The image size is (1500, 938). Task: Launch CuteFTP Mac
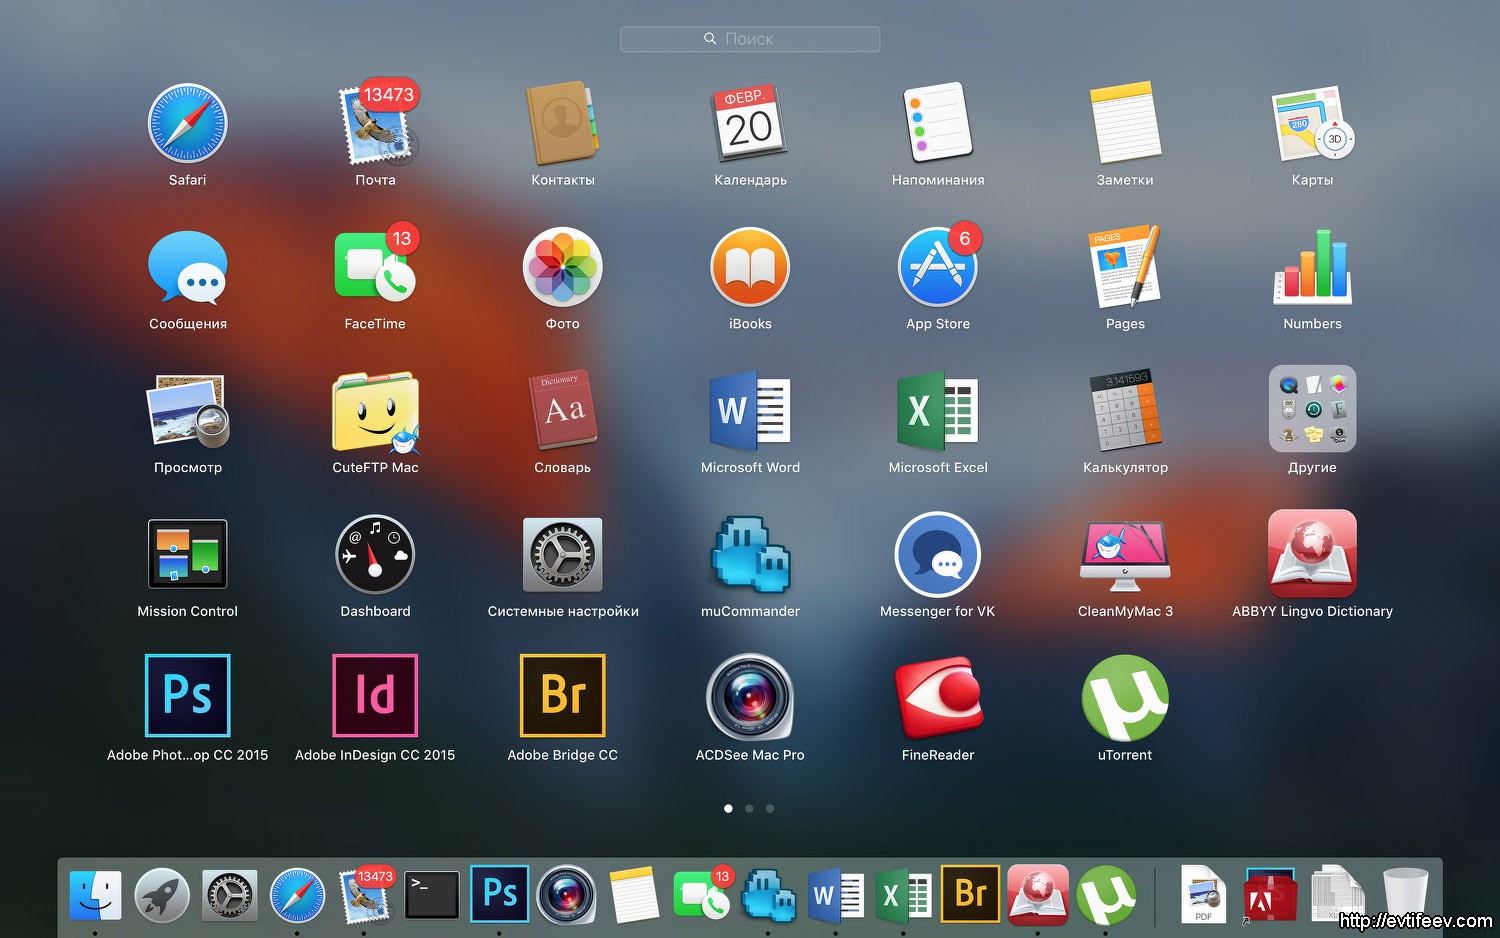[x=375, y=410]
